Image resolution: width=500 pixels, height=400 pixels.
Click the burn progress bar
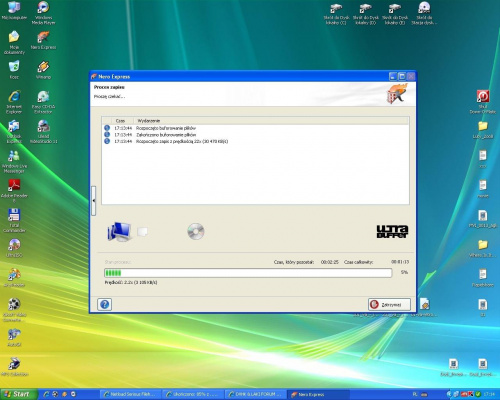point(248,273)
